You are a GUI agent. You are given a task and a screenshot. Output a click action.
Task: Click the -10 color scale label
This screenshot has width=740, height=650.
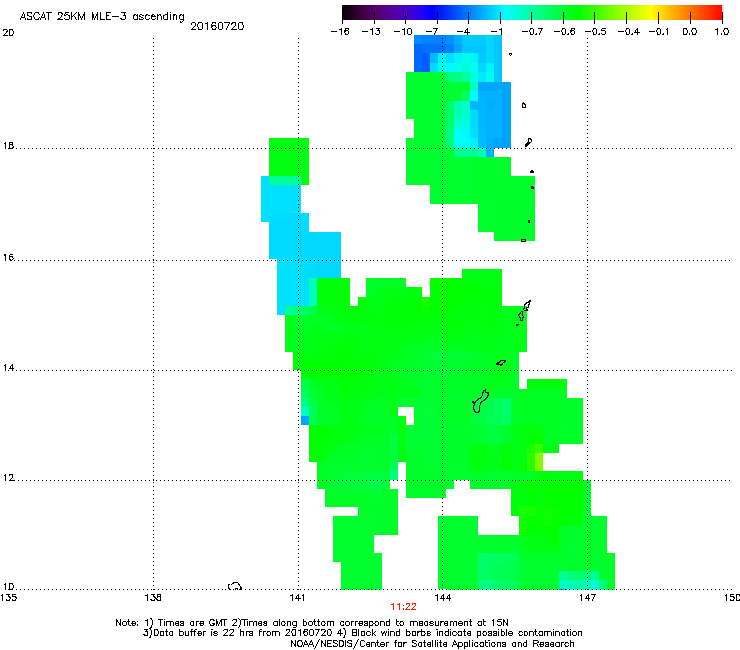point(403,32)
